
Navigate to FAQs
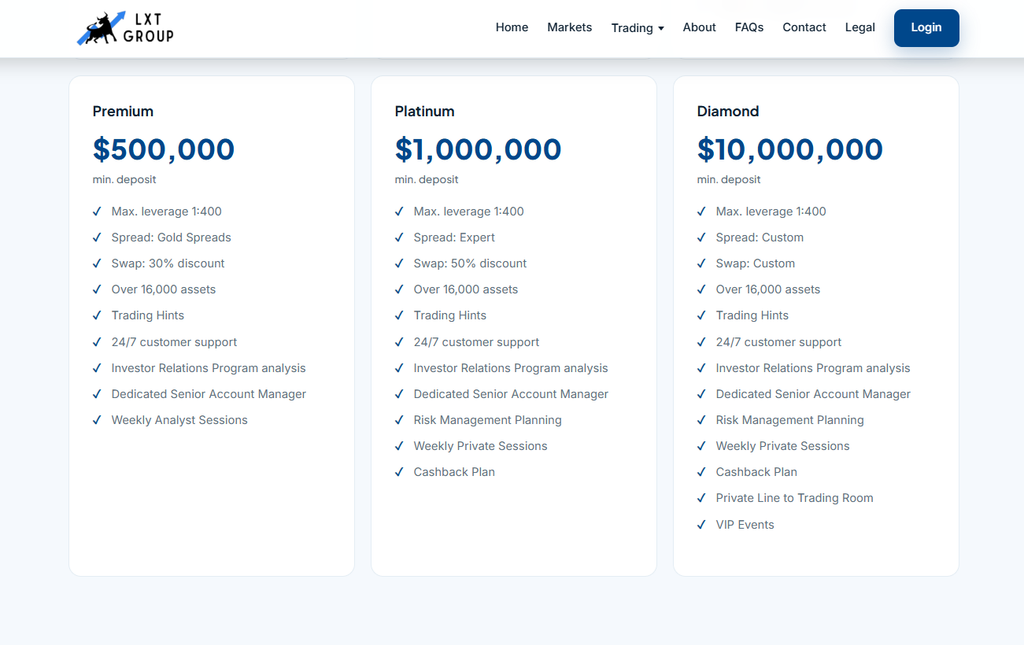point(749,27)
